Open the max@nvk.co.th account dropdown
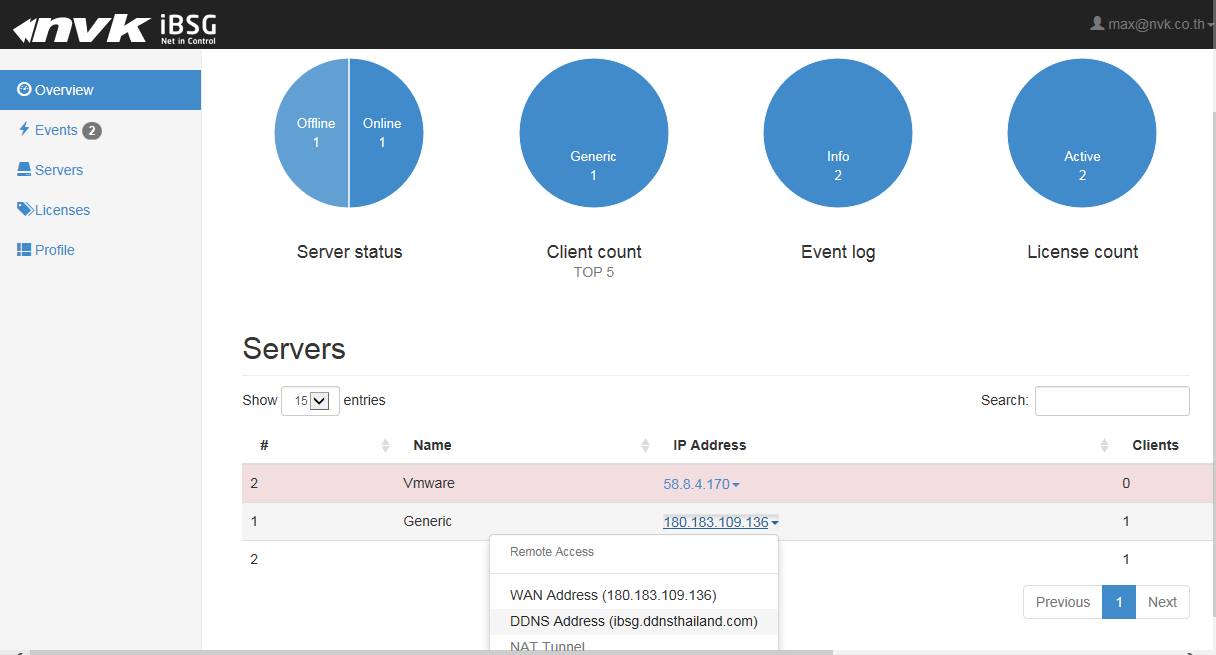1216x655 pixels. click(1152, 24)
